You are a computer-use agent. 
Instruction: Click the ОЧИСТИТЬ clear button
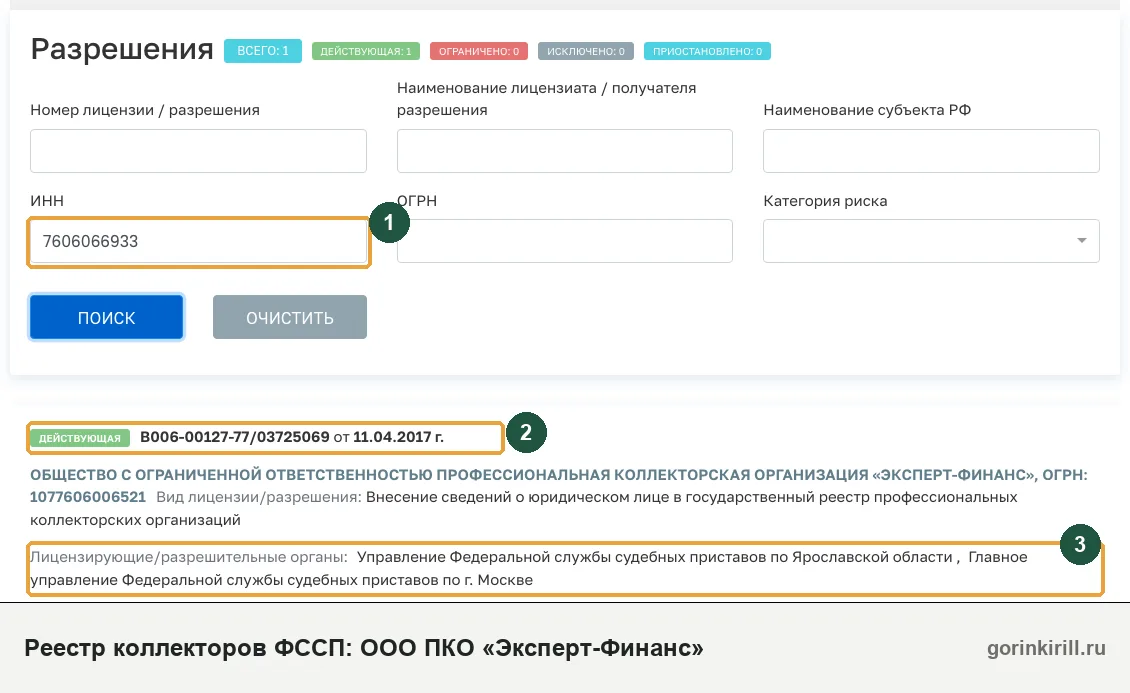pos(290,317)
